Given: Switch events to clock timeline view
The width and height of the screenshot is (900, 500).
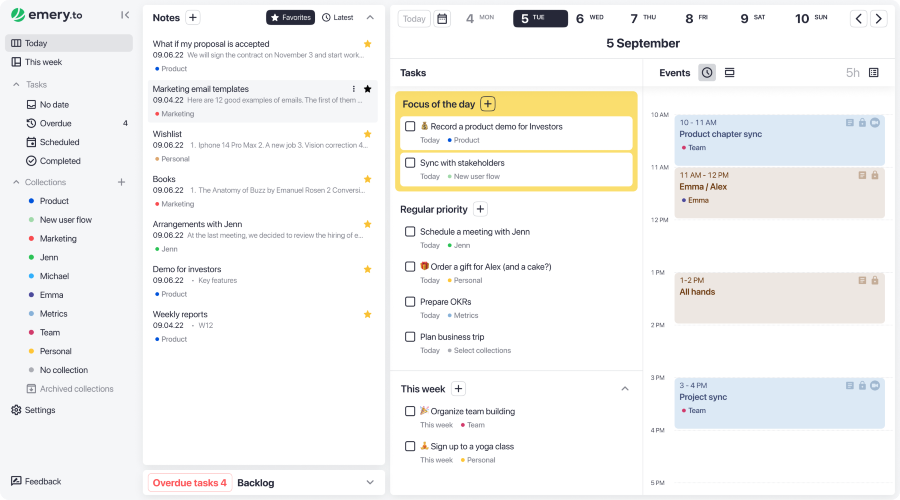Looking at the screenshot, I should pyautogui.click(x=707, y=73).
